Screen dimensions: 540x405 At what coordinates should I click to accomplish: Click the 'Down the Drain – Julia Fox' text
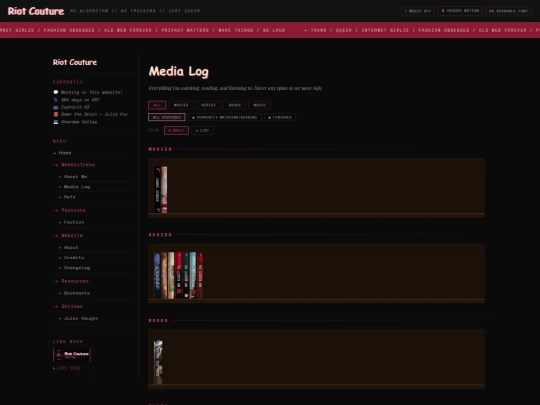point(94,114)
